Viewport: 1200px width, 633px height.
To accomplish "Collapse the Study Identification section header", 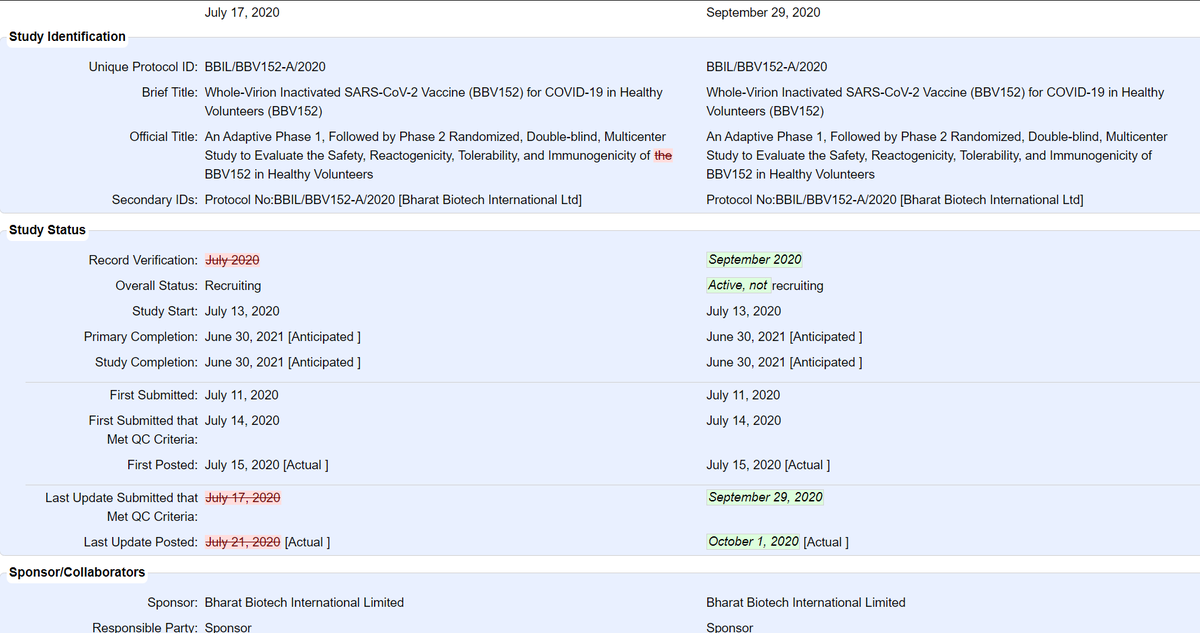I will (66, 36).
